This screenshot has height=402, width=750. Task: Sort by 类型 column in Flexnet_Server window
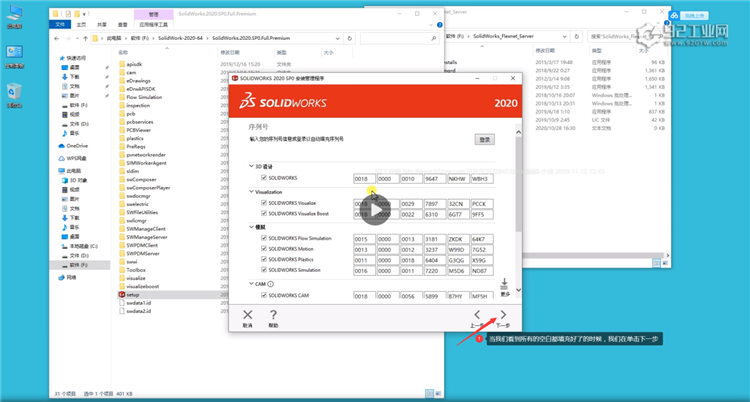[596, 50]
